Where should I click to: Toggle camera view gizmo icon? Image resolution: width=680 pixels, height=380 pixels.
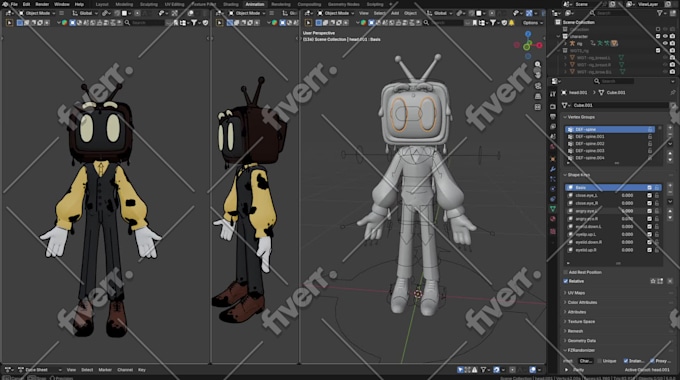tap(538, 85)
